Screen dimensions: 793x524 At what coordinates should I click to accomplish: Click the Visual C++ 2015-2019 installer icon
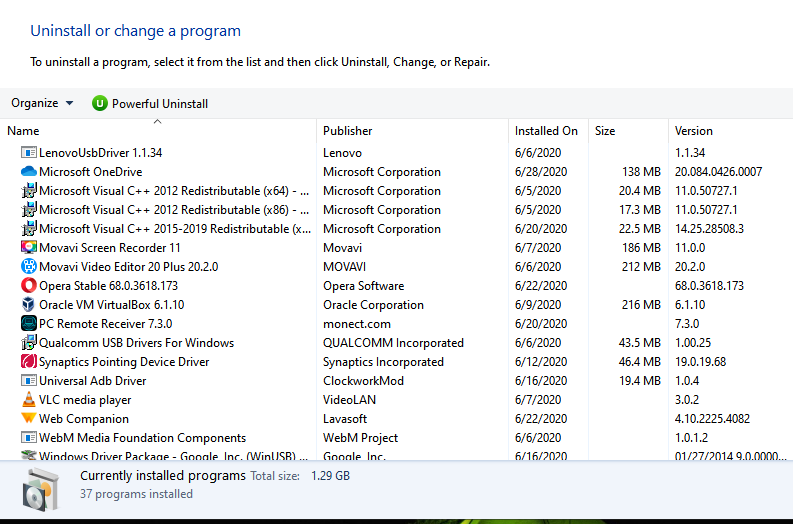[x=29, y=229]
